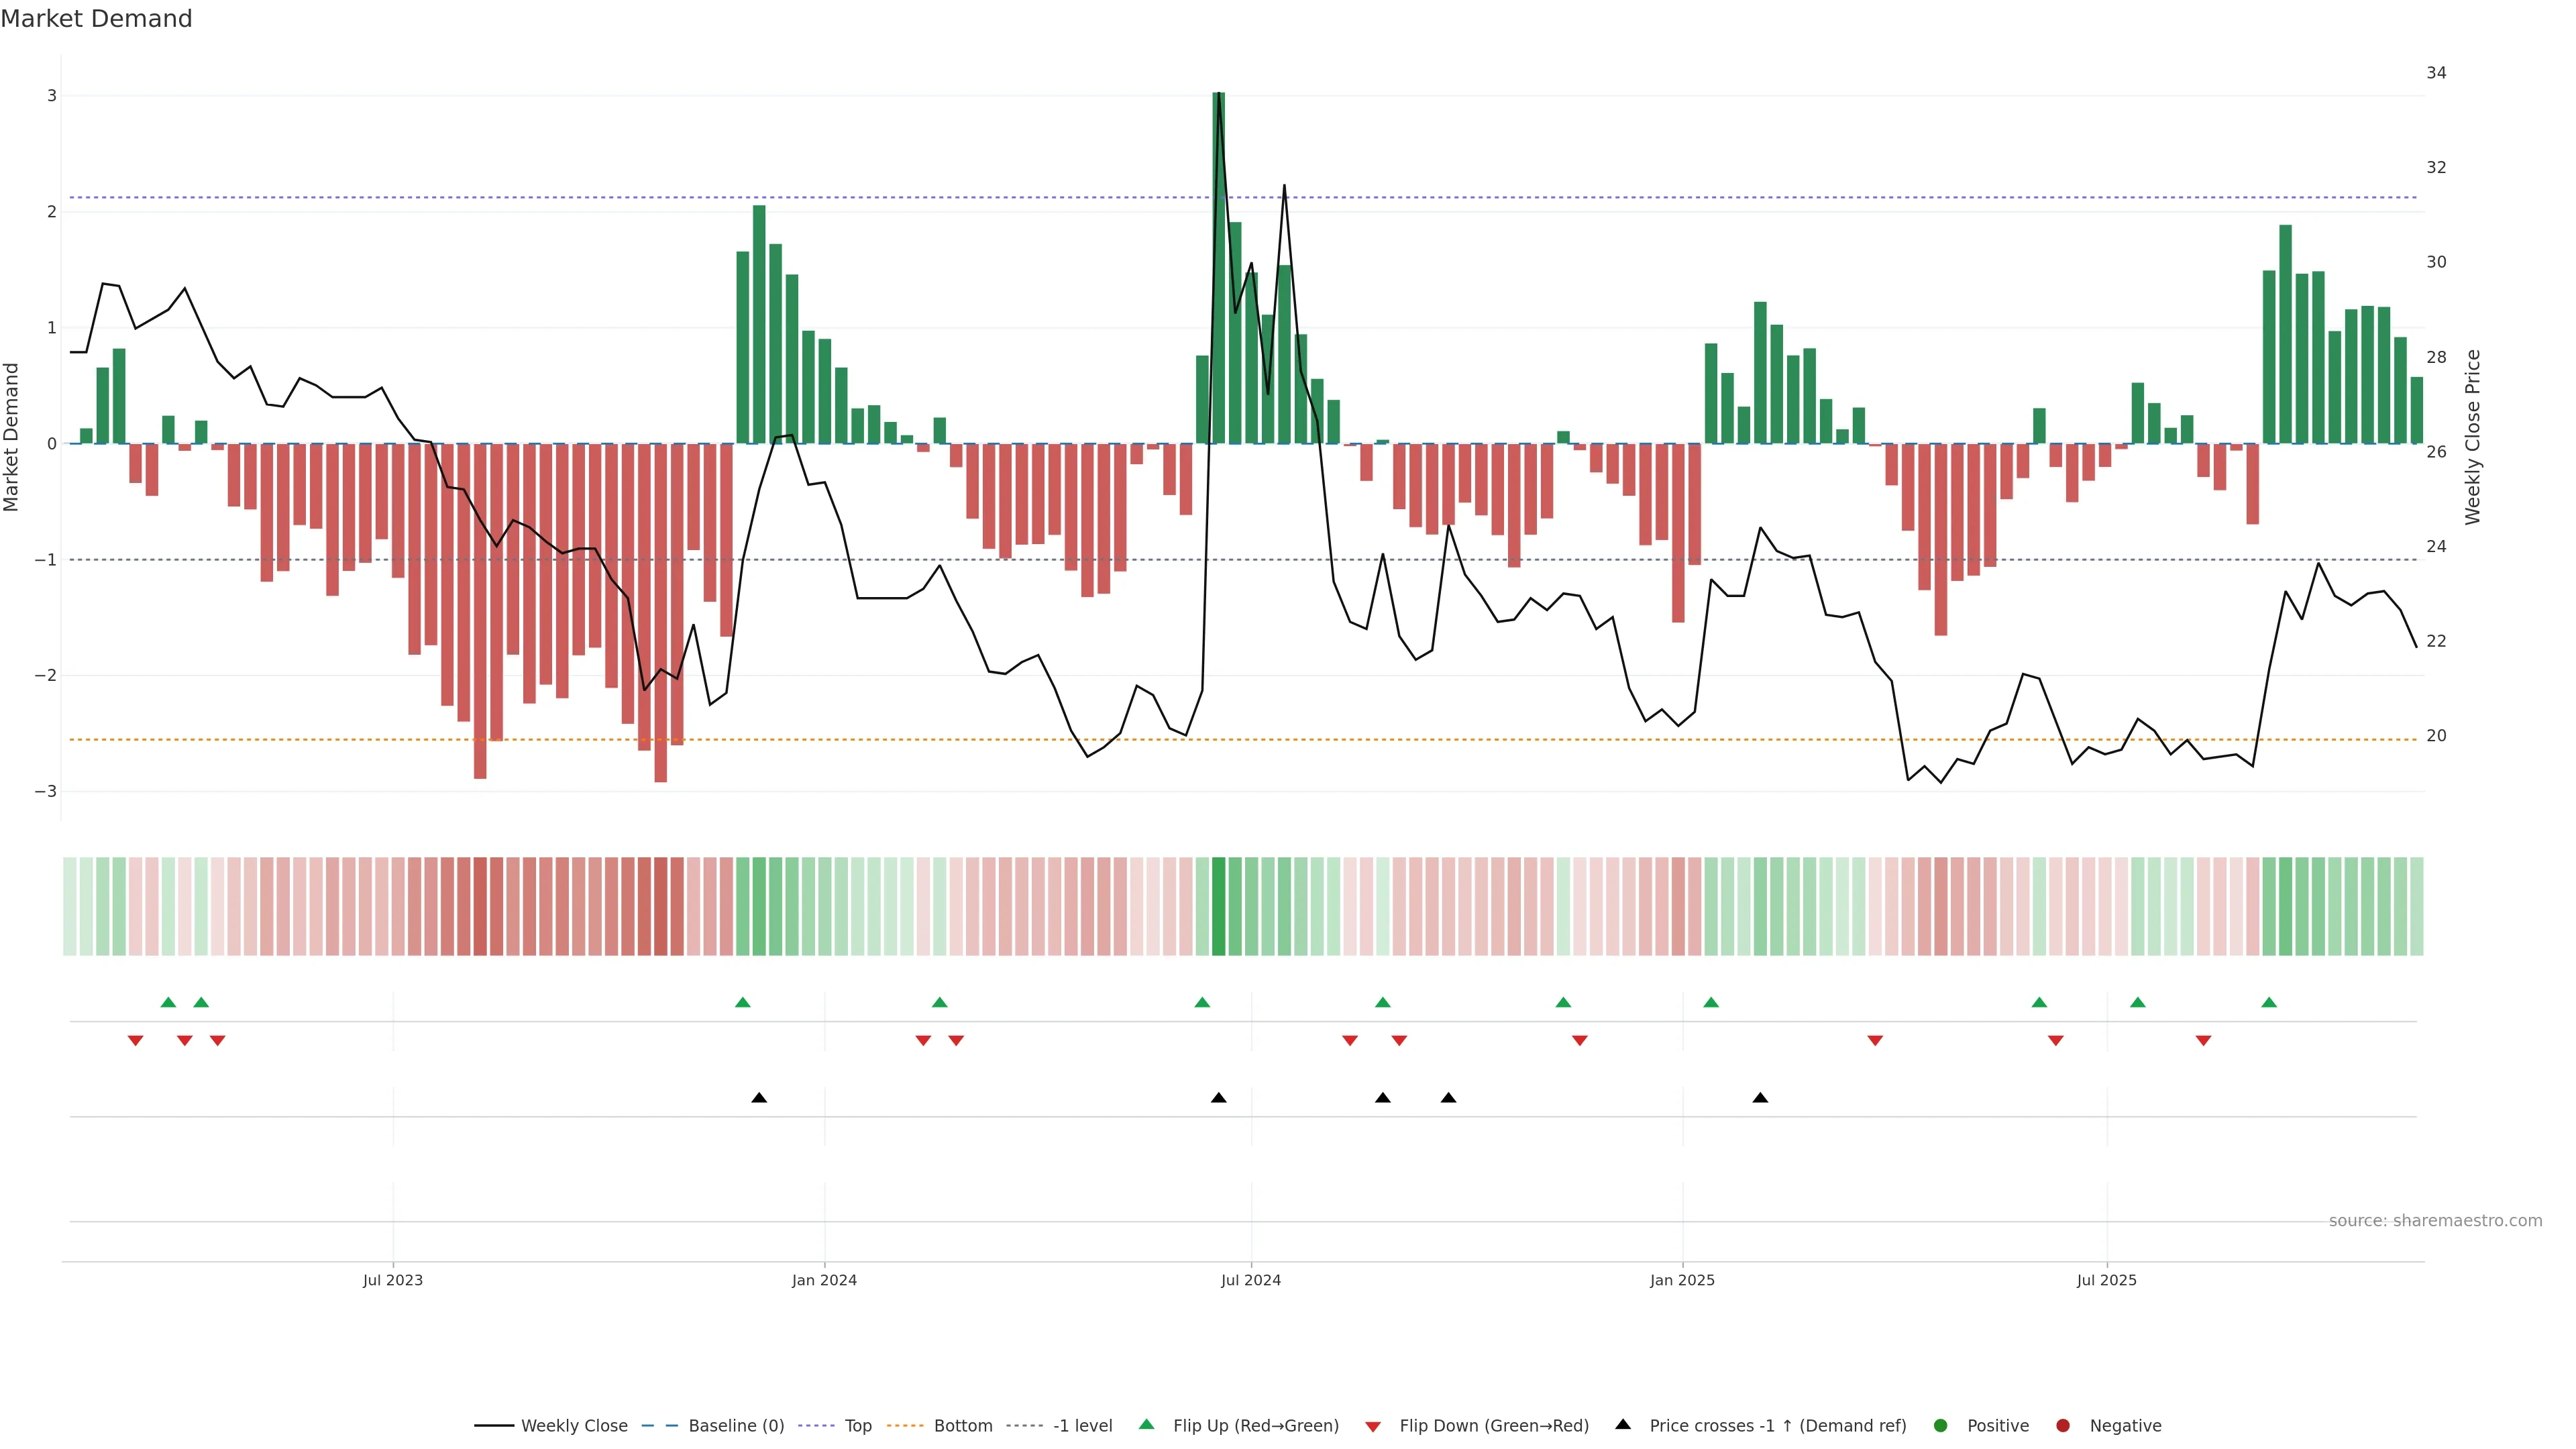2576x1449 pixels.
Task: Toggle the Weekly Close legend label
Action: tap(574, 1425)
